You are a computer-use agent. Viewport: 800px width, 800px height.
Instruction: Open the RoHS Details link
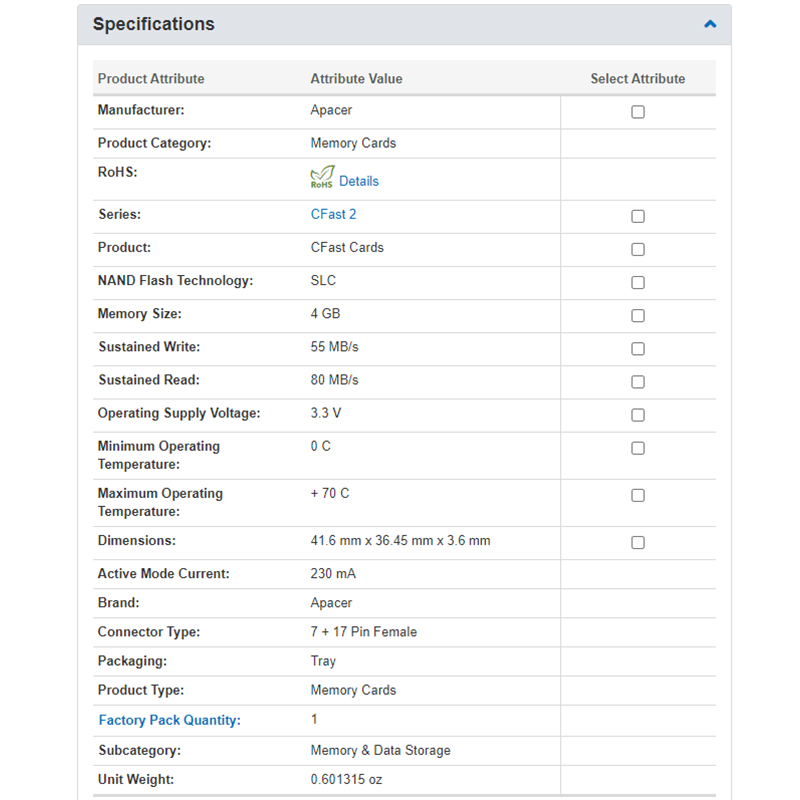(x=358, y=181)
